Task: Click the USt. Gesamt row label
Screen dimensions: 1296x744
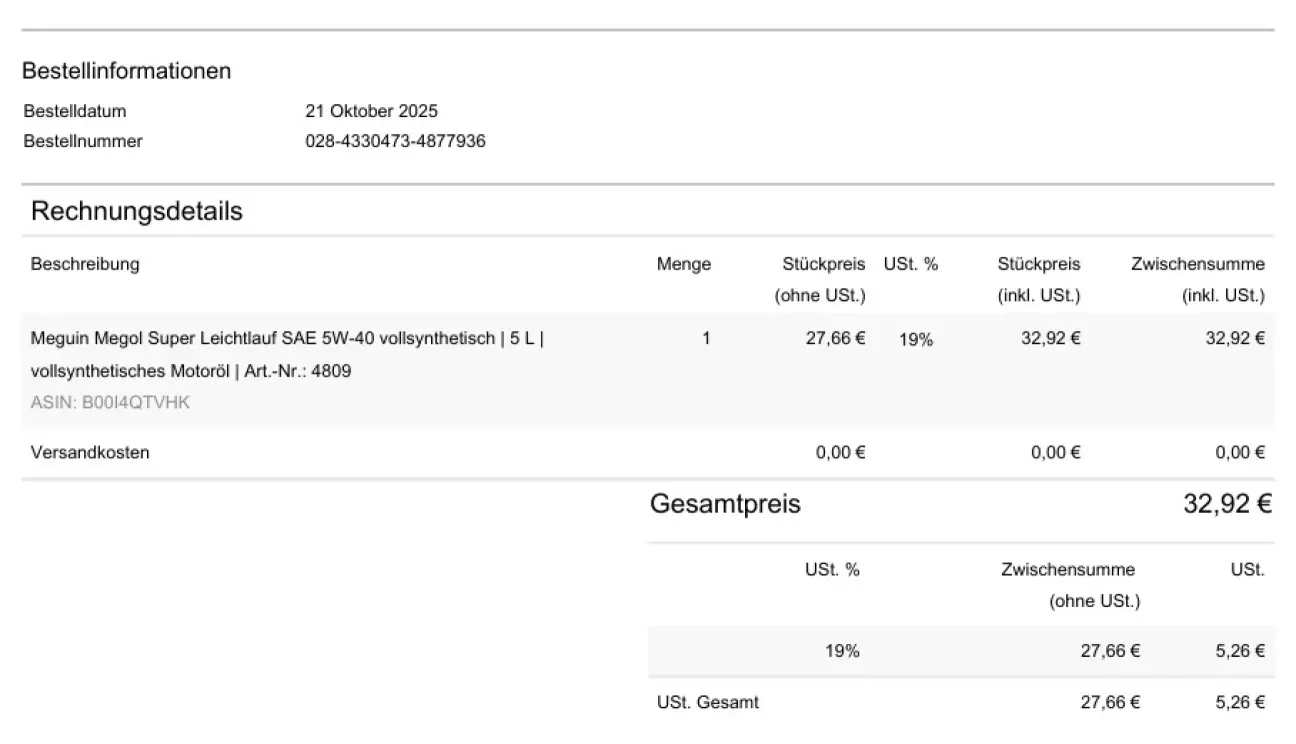Action: [708, 702]
